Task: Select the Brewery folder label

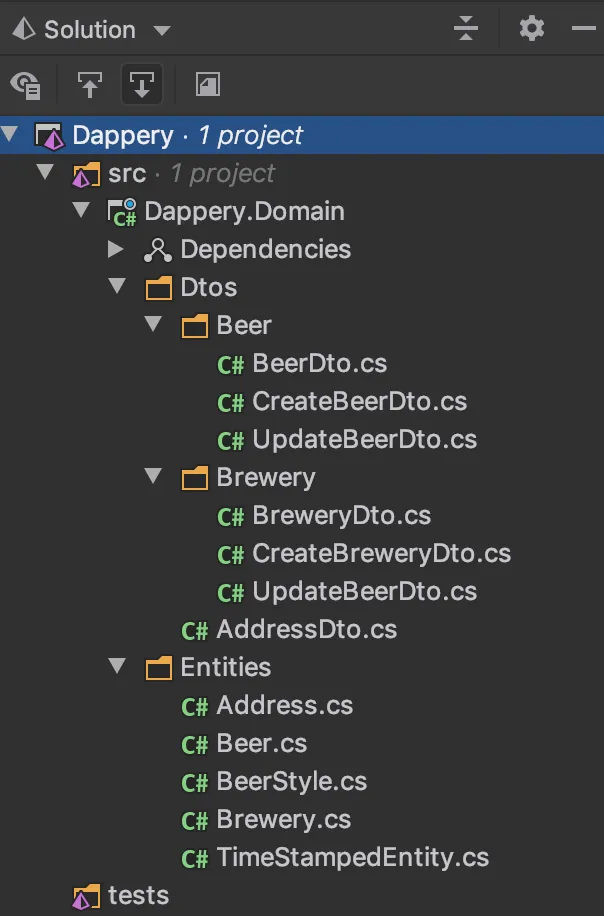Action: (266, 477)
